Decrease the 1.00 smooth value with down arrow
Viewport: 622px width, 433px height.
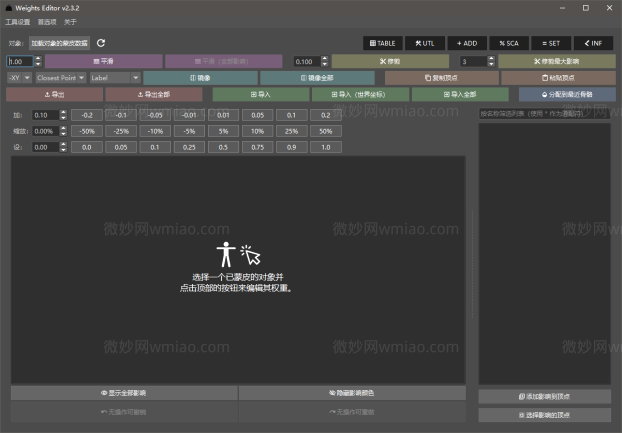click(x=38, y=64)
